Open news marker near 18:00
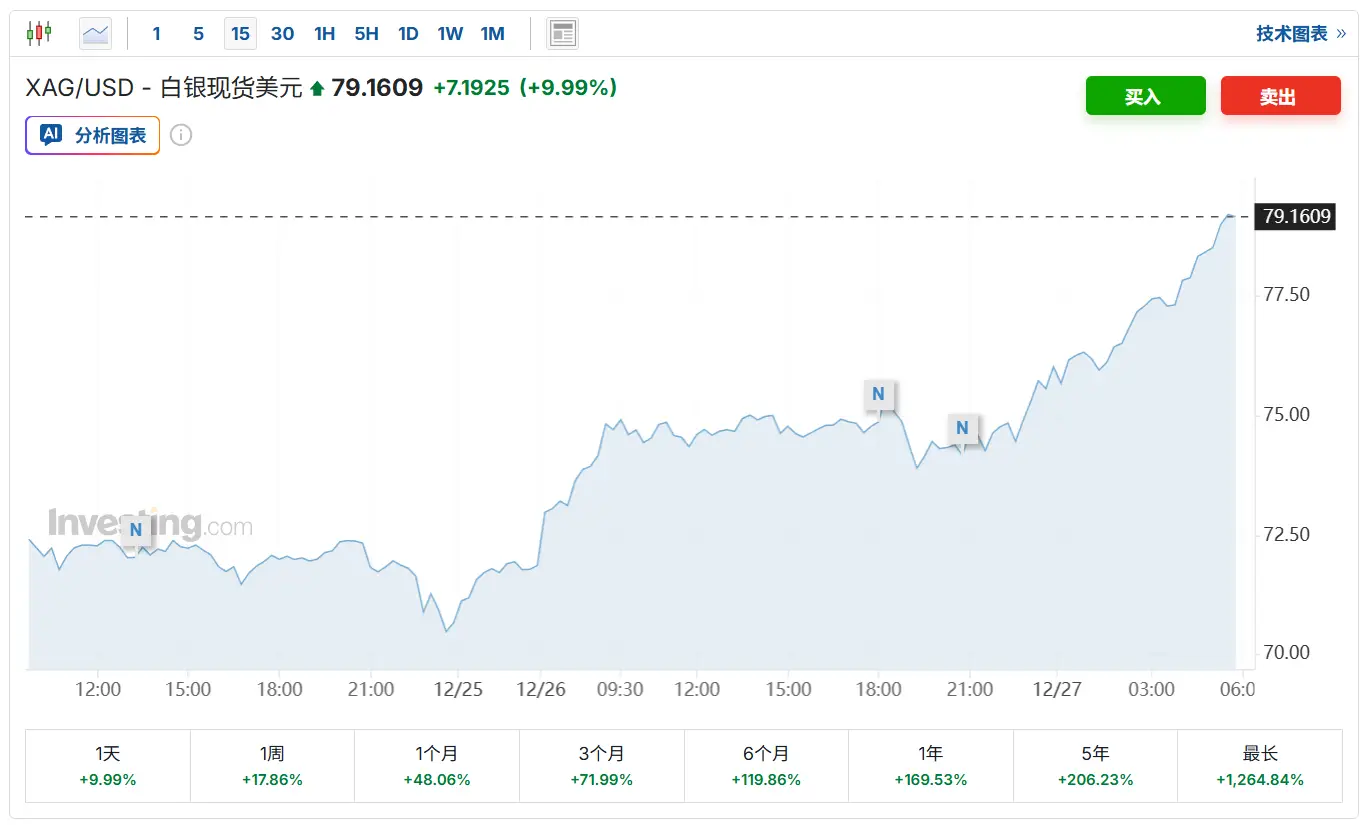This screenshot has width=1371, height=825. (x=878, y=394)
